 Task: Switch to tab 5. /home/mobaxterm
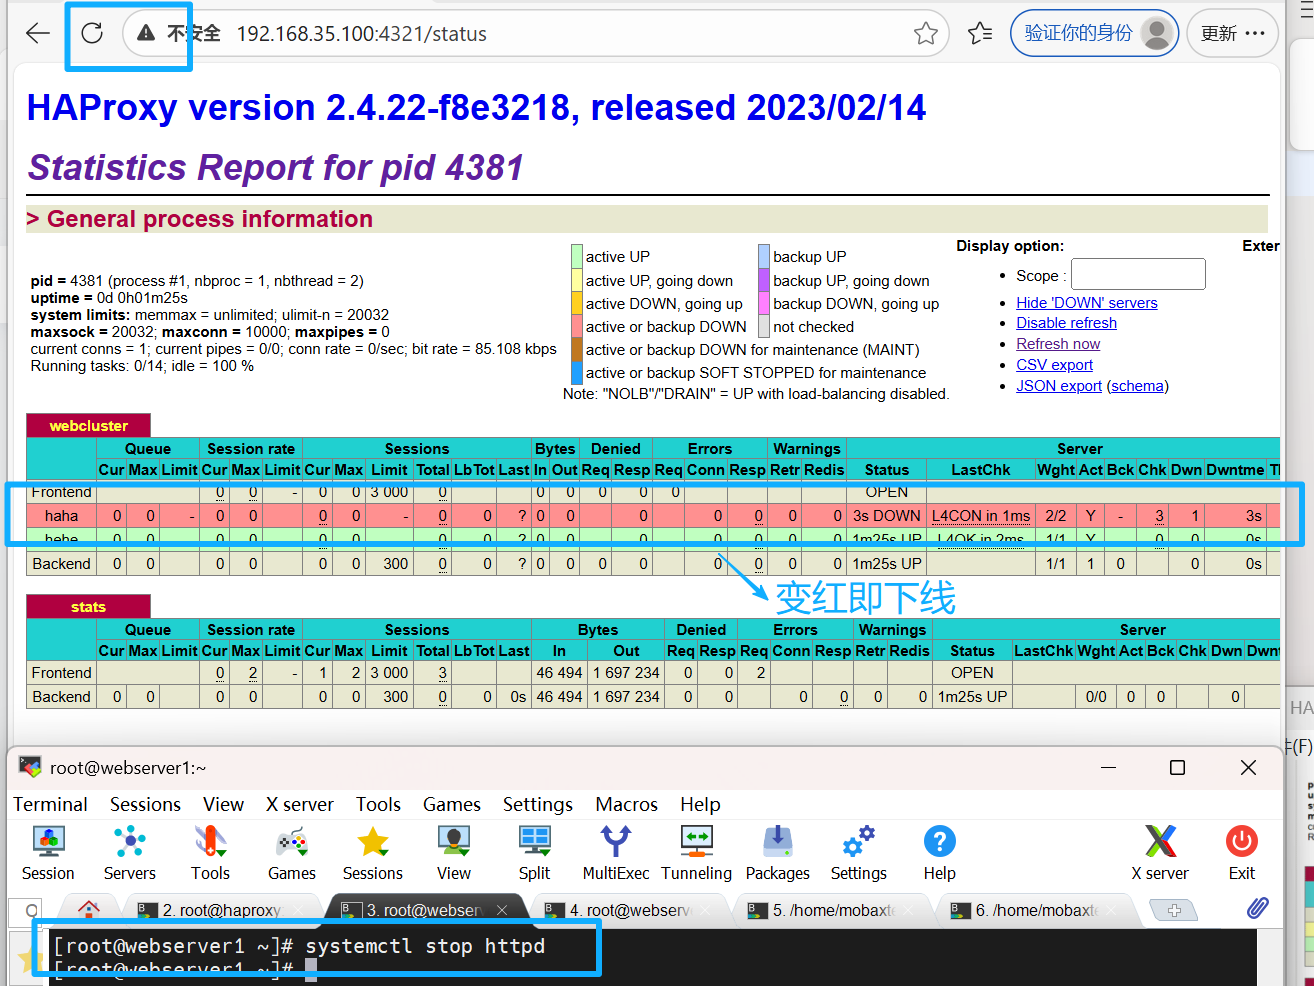(x=834, y=910)
